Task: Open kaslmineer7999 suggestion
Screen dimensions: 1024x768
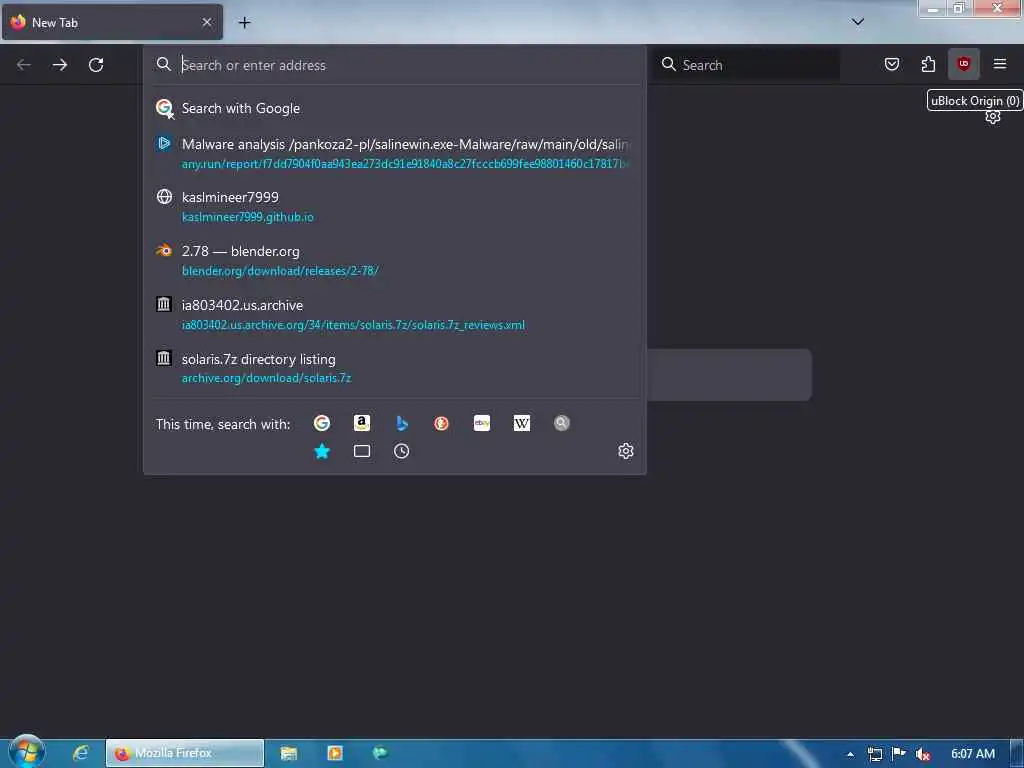Action: [394, 206]
